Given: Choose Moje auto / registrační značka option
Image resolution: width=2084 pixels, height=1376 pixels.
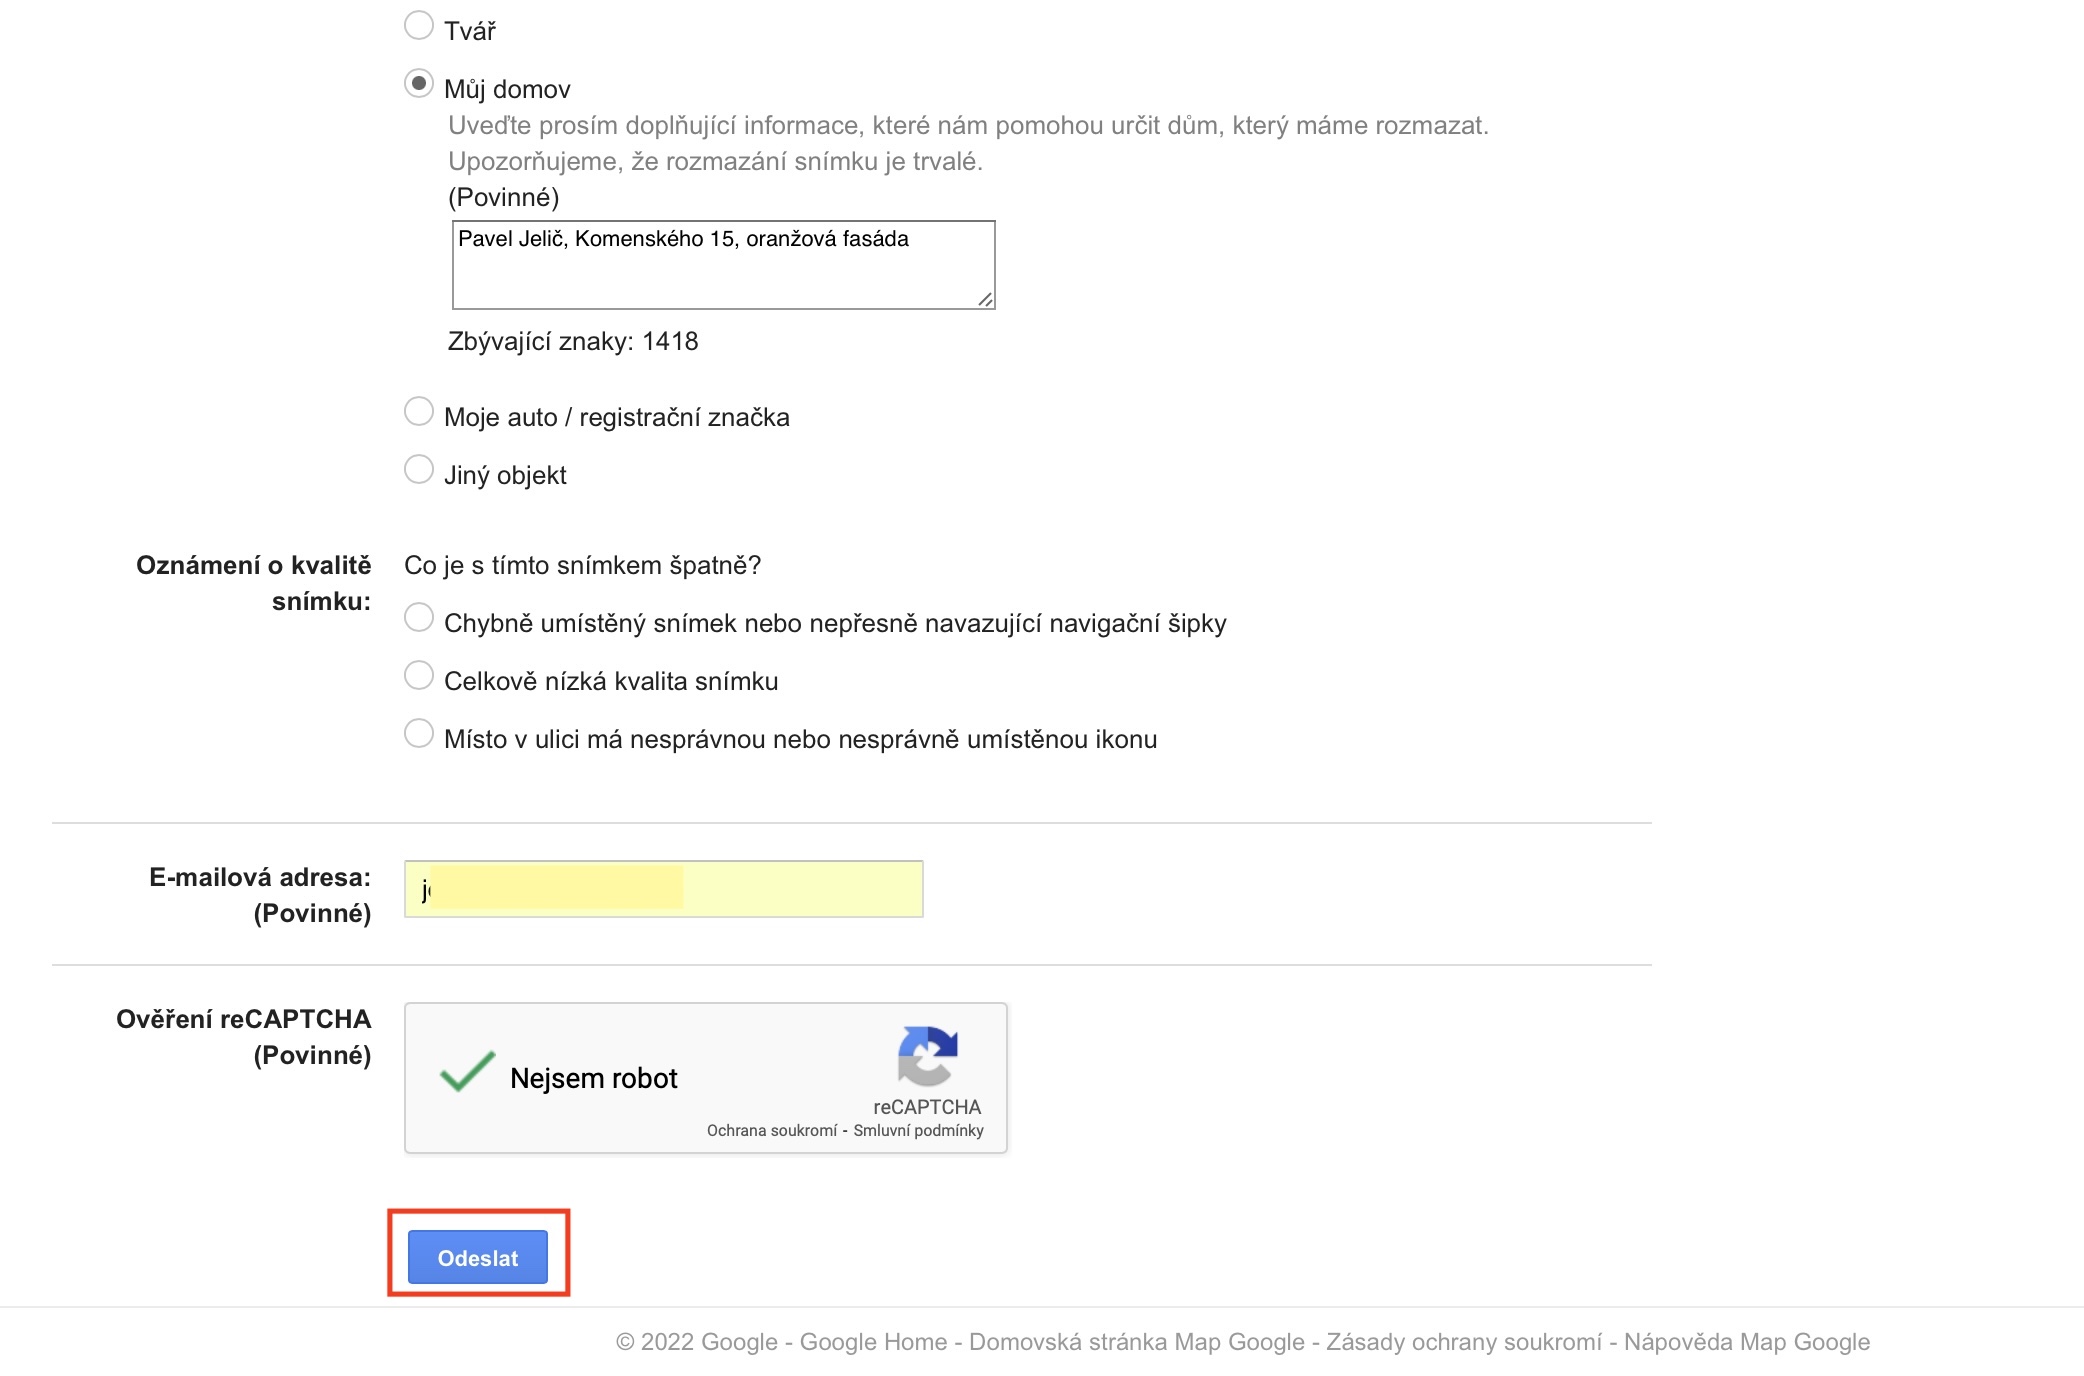Looking at the screenshot, I should (419, 411).
